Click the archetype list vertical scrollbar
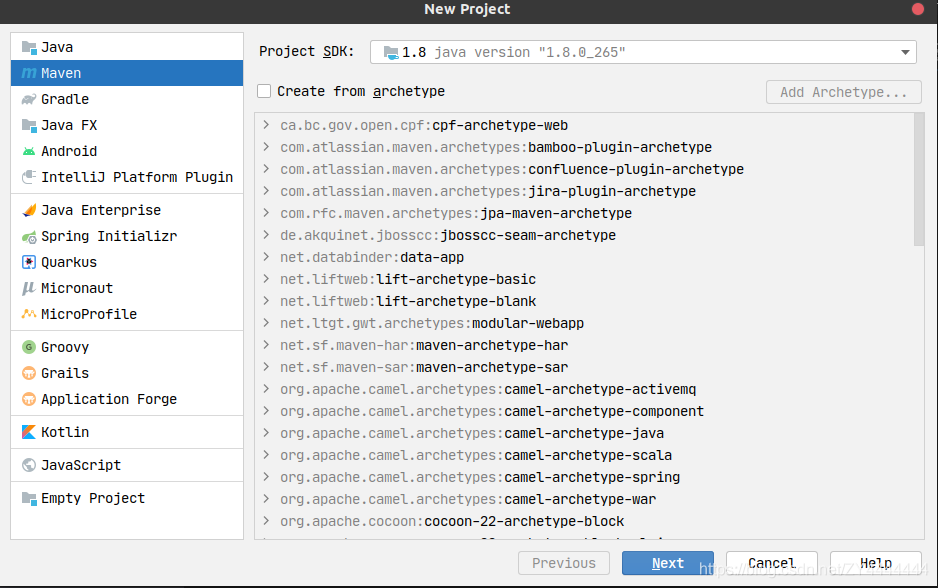This screenshot has height=588, width=938. click(919, 180)
